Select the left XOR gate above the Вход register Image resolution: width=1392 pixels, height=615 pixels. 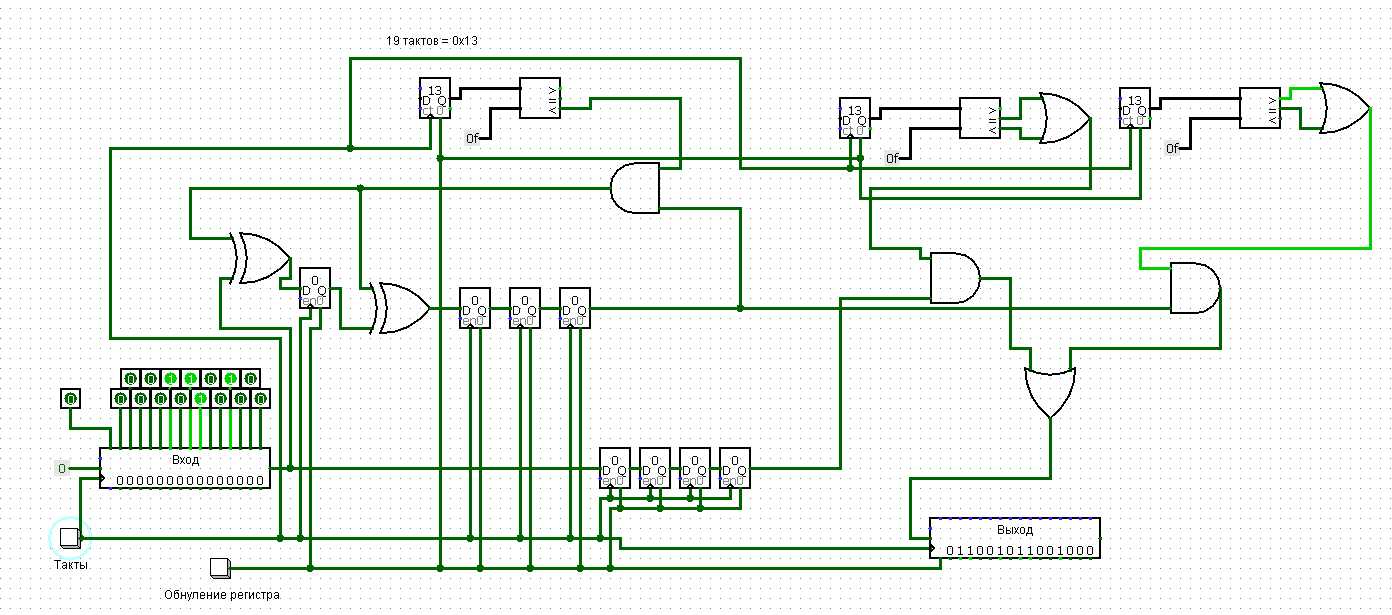point(260,258)
